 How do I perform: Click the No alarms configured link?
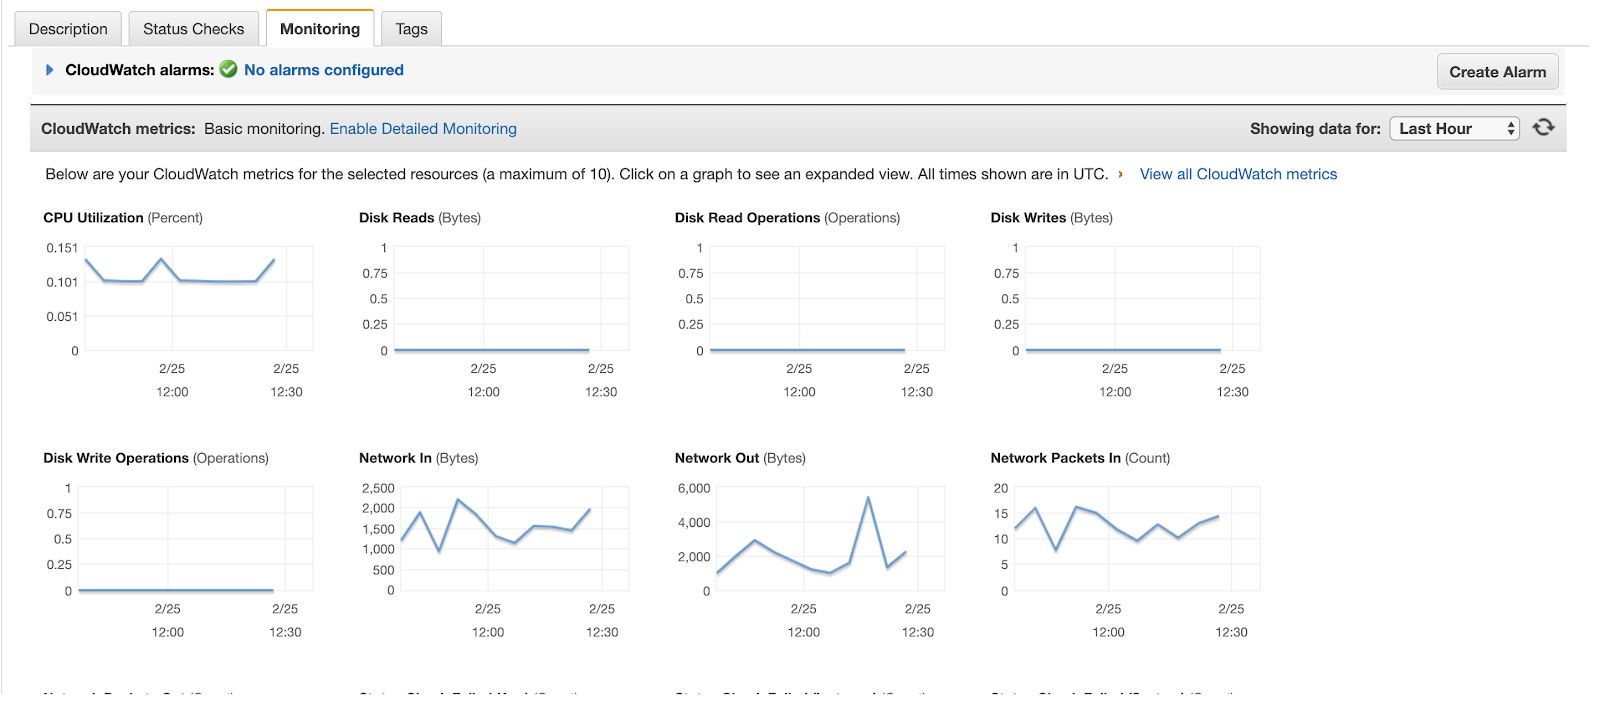(324, 70)
